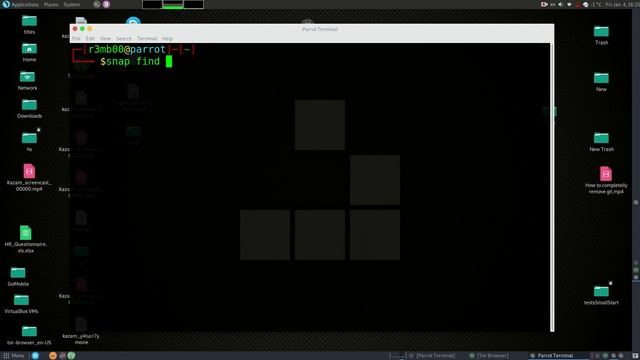Select the kazam movie file below terminal
The height and width of the screenshot is (360, 640).
[81, 331]
